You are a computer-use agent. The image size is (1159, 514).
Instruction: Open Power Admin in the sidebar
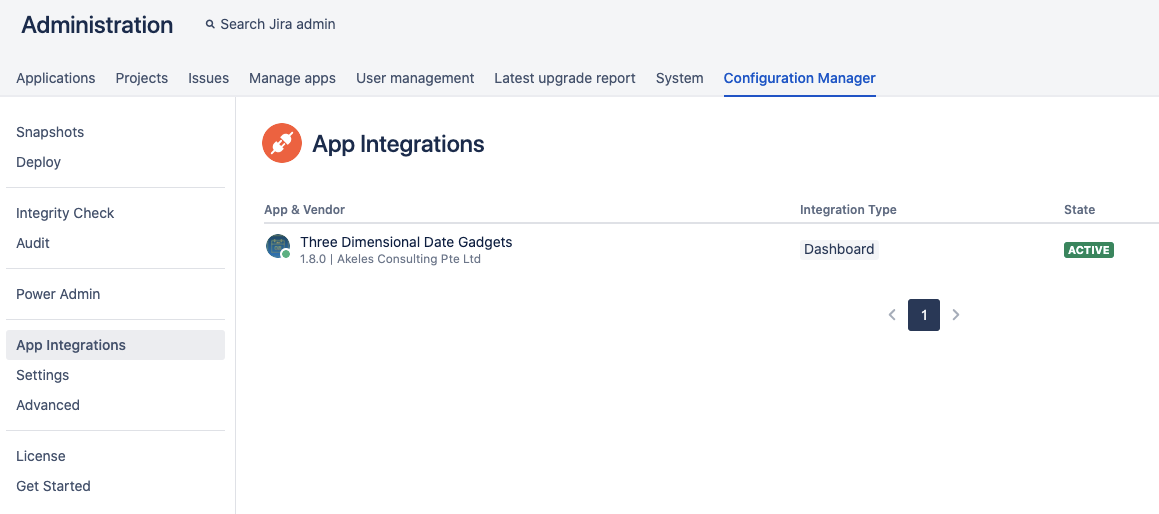[x=58, y=294]
